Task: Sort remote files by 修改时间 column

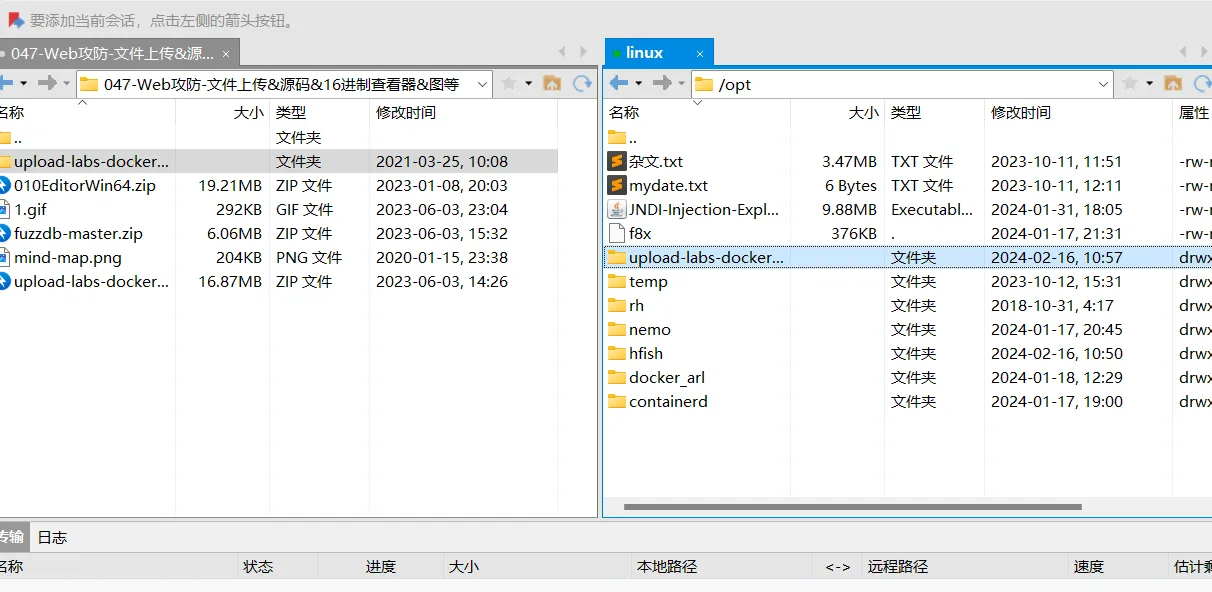Action: coord(1020,113)
